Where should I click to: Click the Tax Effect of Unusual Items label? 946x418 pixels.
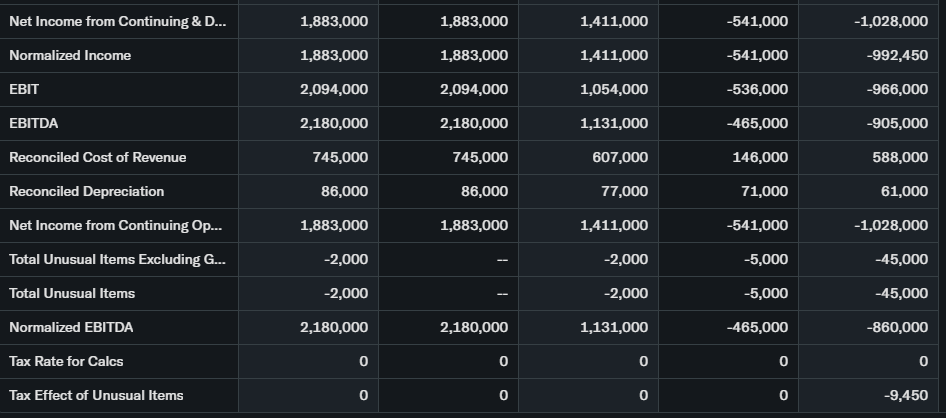(96, 396)
